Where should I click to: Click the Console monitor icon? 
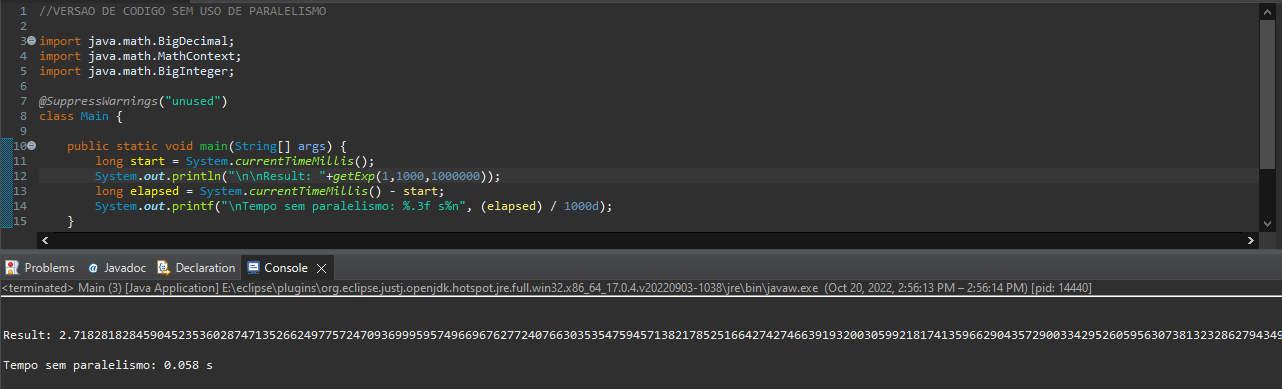click(252, 268)
